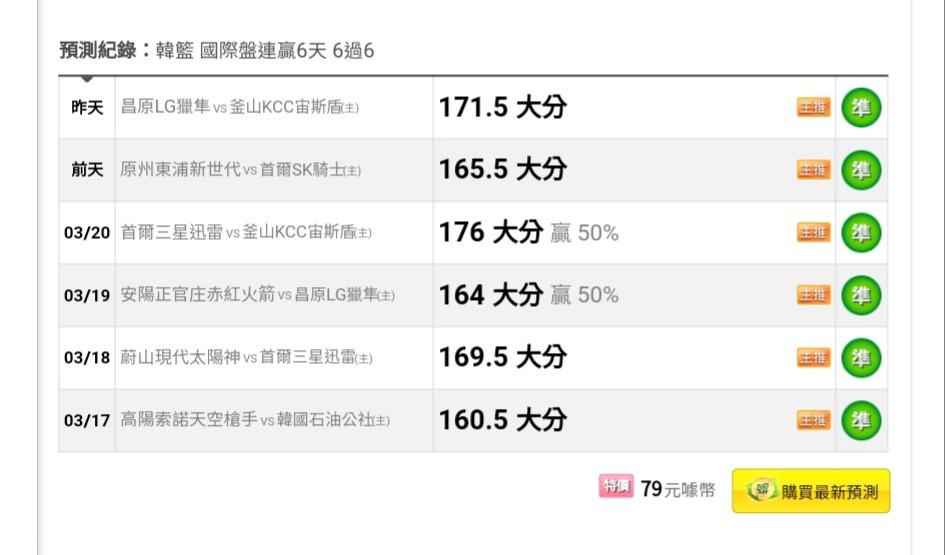The height and width of the screenshot is (555, 945).
Task: Click green 準 icon in yesterday's row
Action: click(860, 108)
